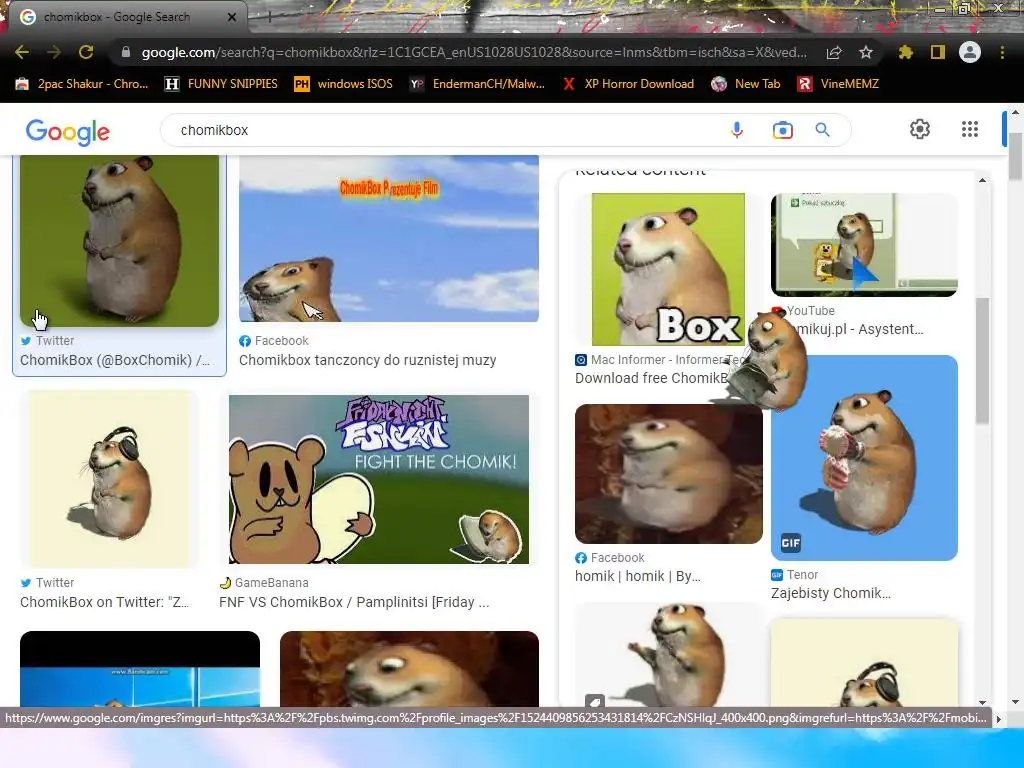Open Google settings gear icon
The image size is (1024, 768).
pyautogui.click(x=920, y=129)
